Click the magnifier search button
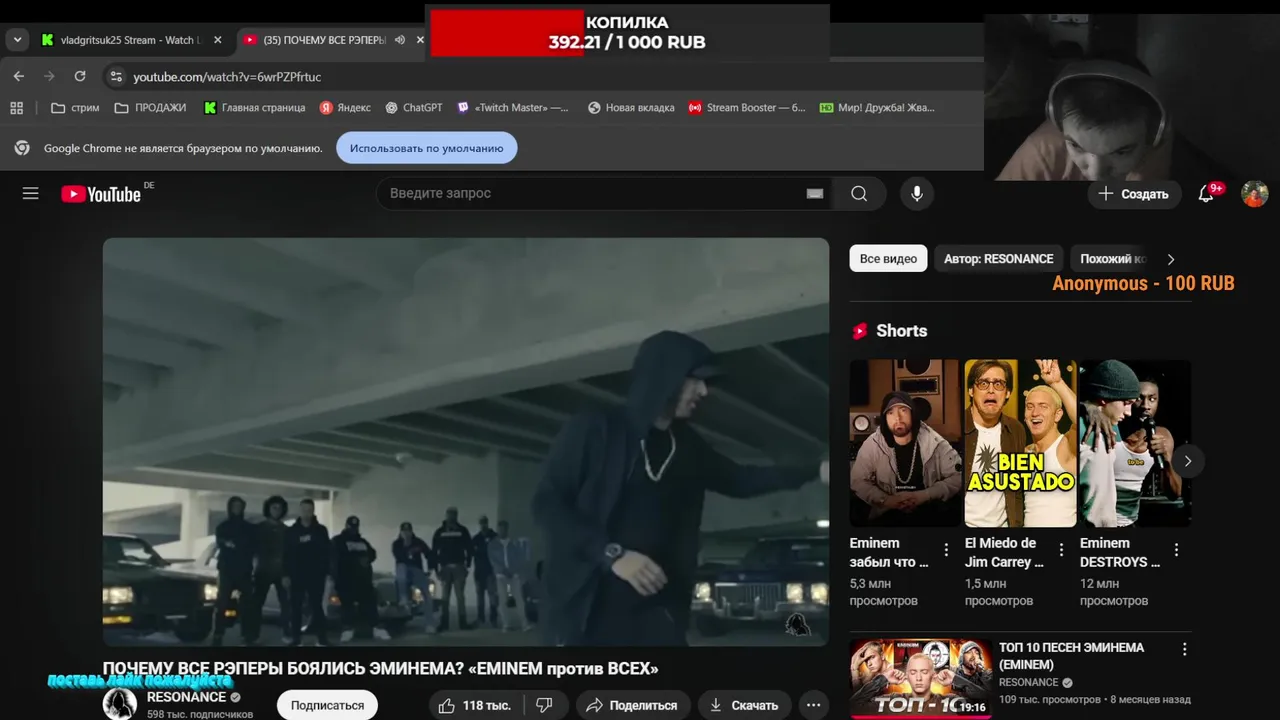 pyautogui.click(x=859, y=194)
